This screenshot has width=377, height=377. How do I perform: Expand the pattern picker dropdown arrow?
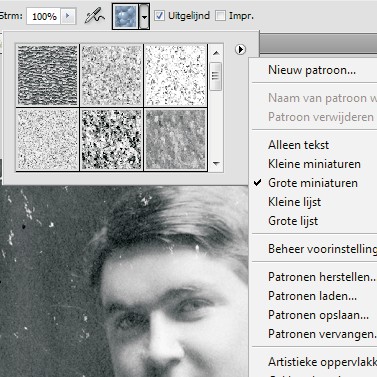(x=144, y=16)
